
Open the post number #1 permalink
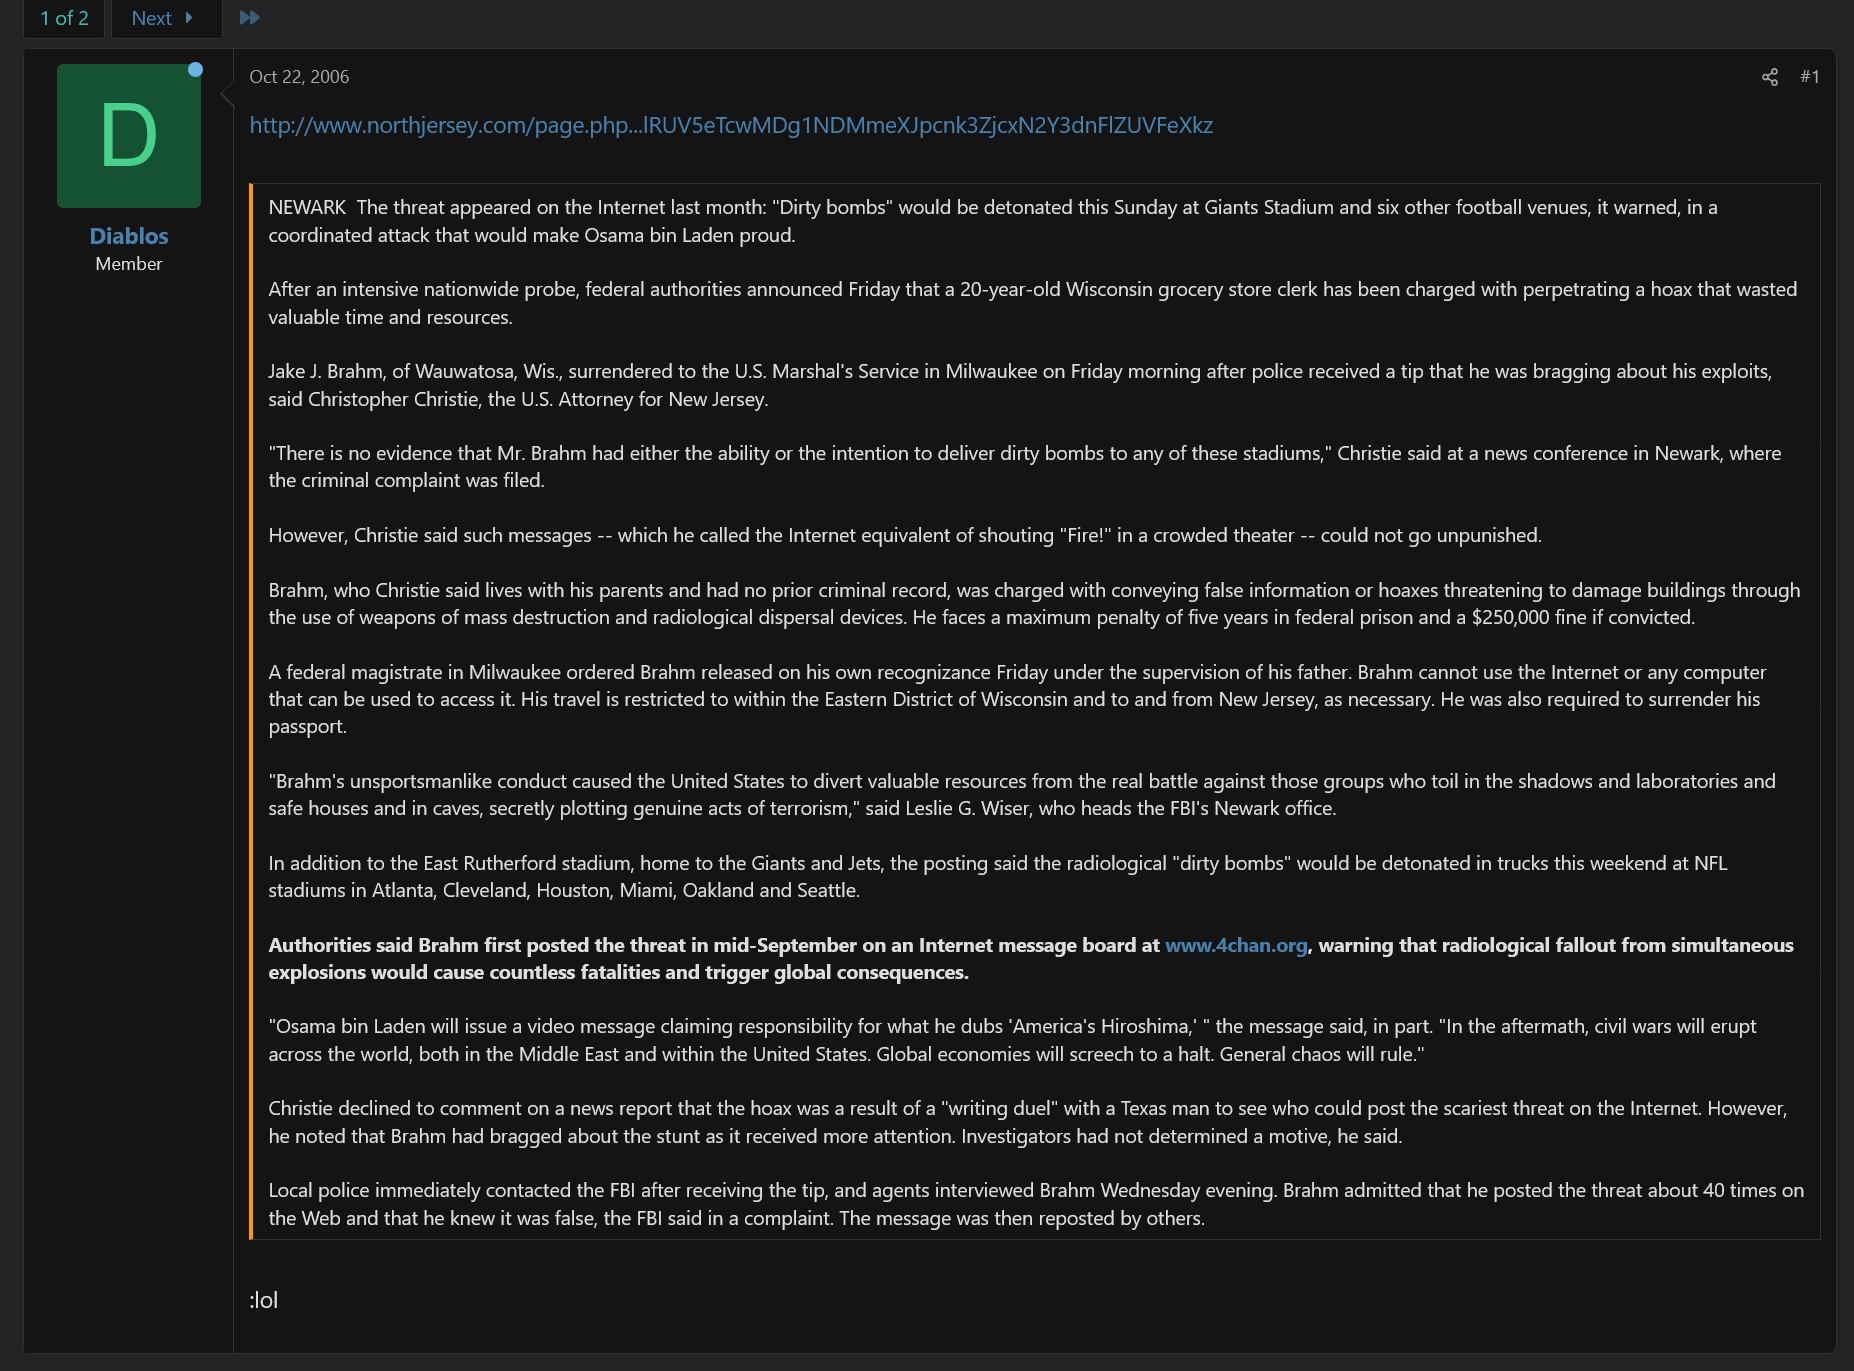click(1809, 77)
